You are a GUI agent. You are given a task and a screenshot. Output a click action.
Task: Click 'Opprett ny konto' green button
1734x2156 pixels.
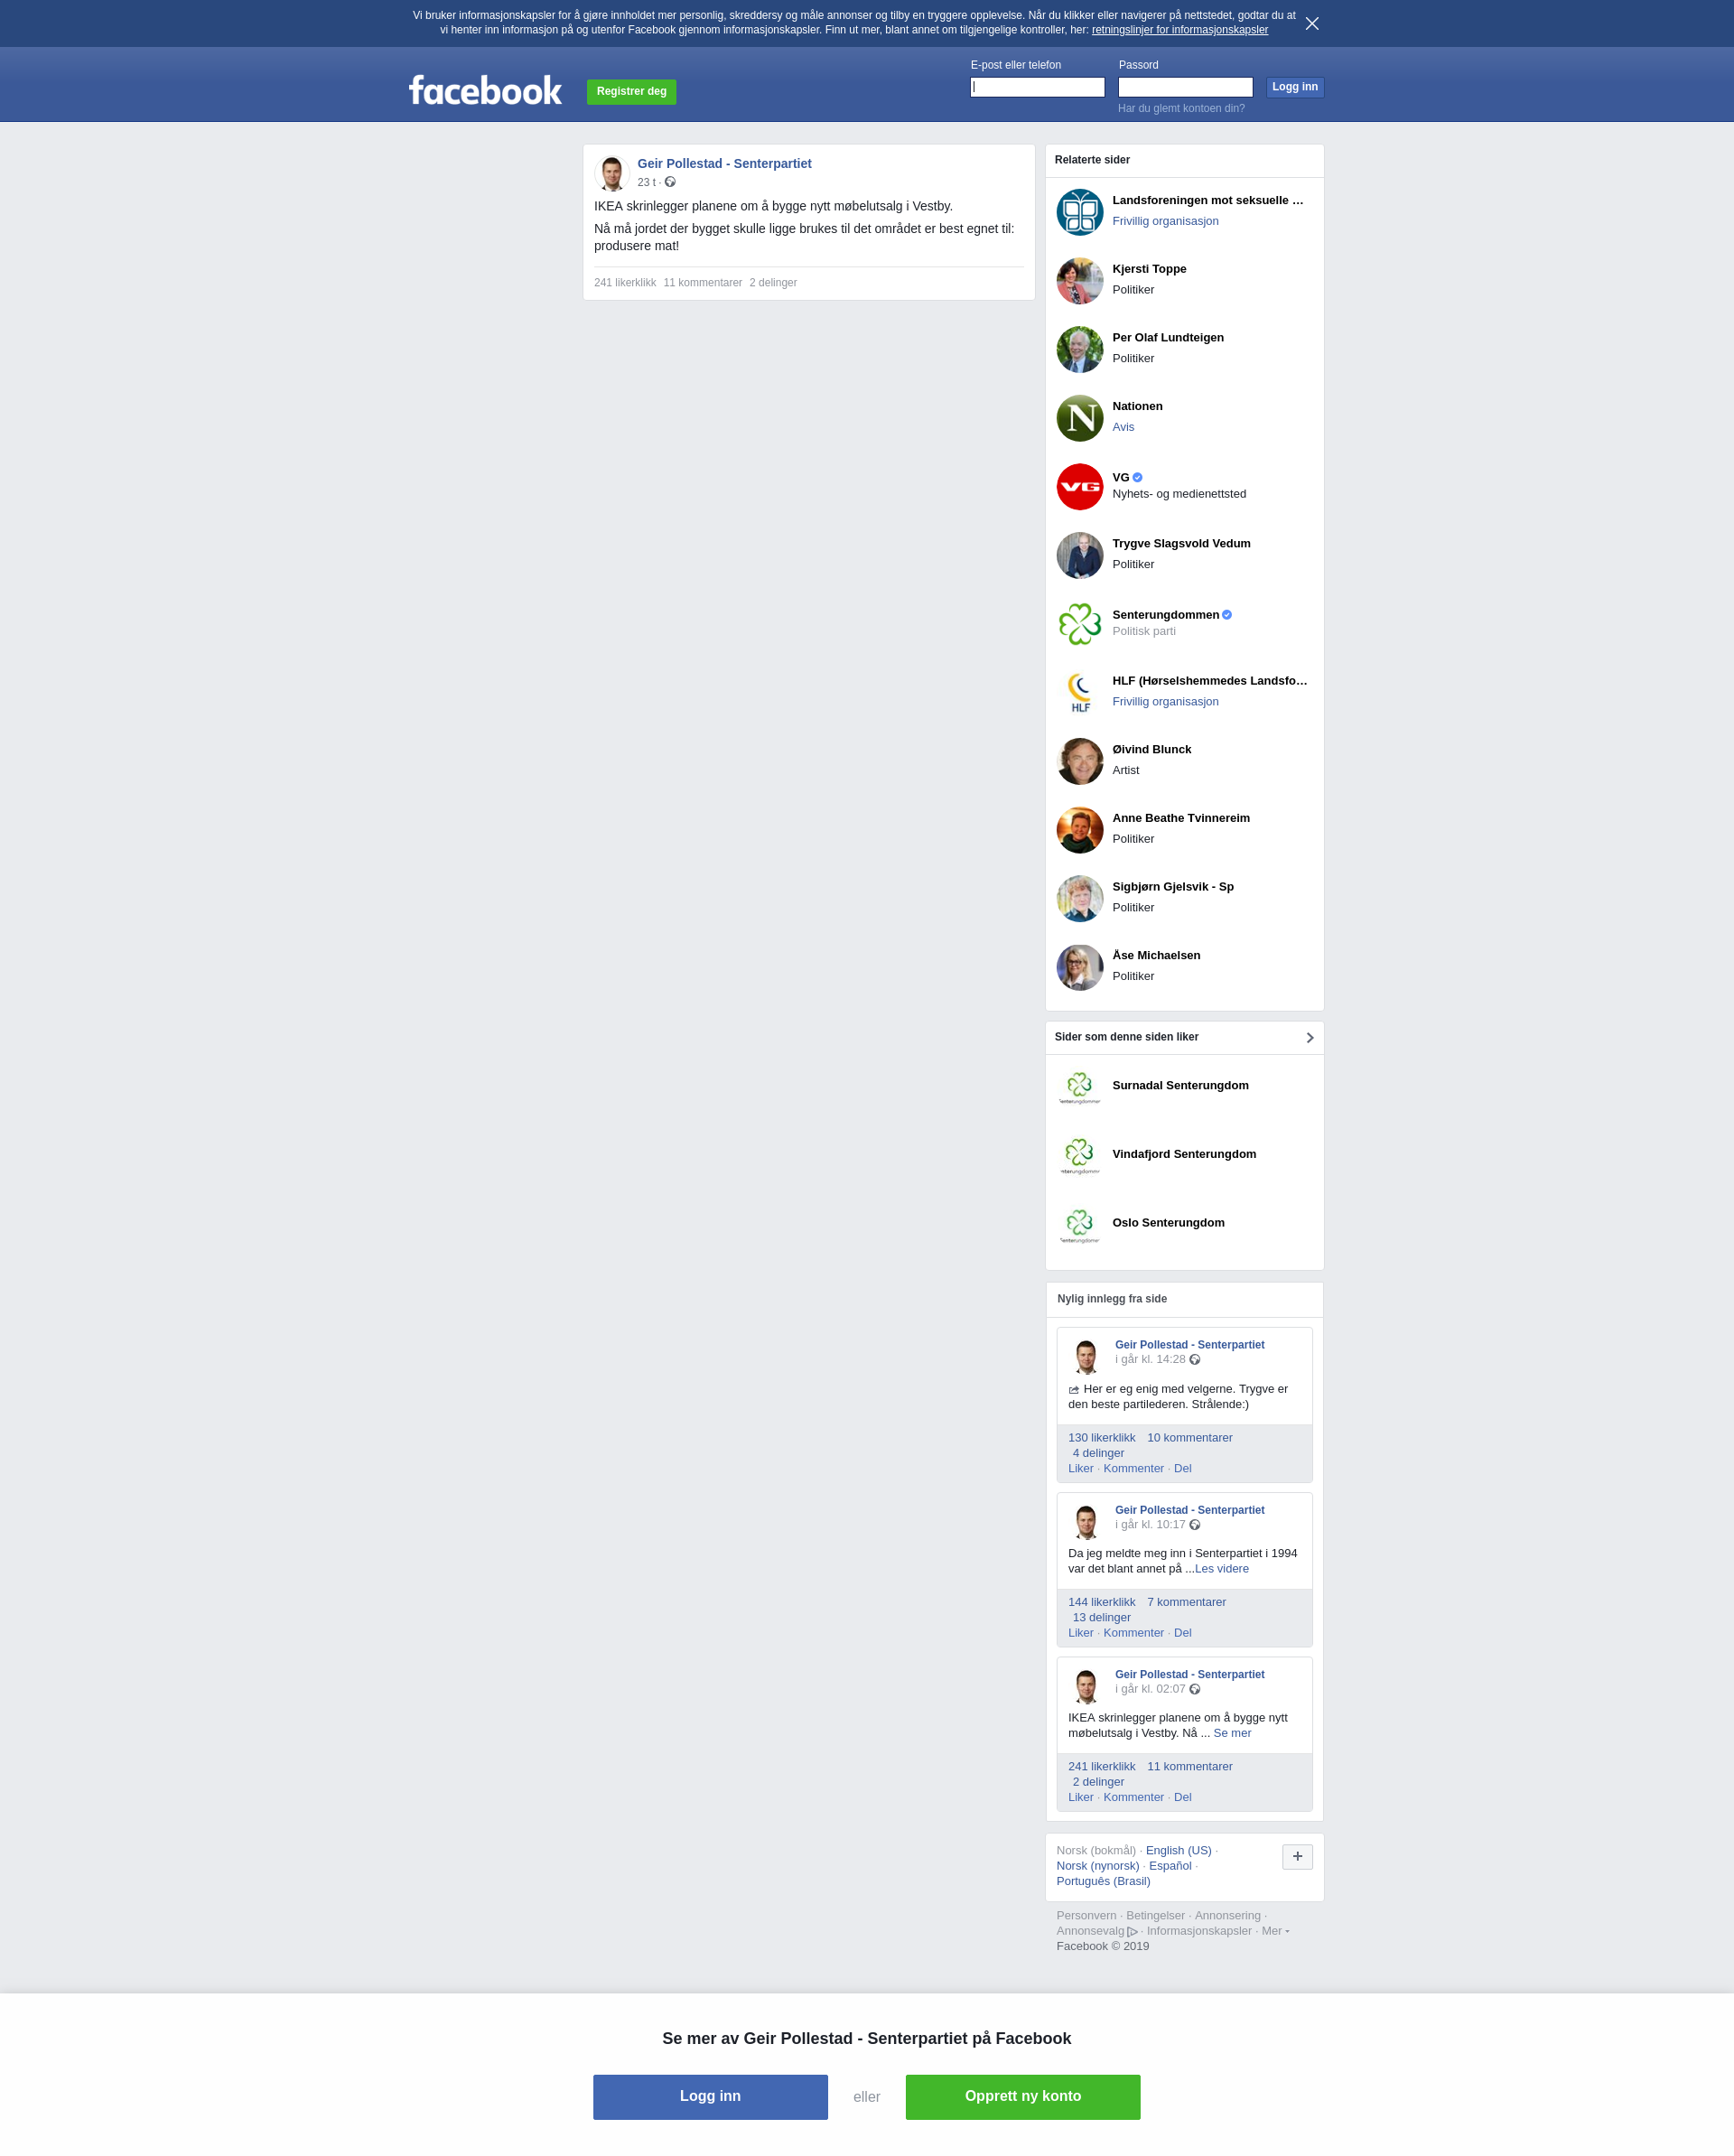(x=1022, y=2097)
